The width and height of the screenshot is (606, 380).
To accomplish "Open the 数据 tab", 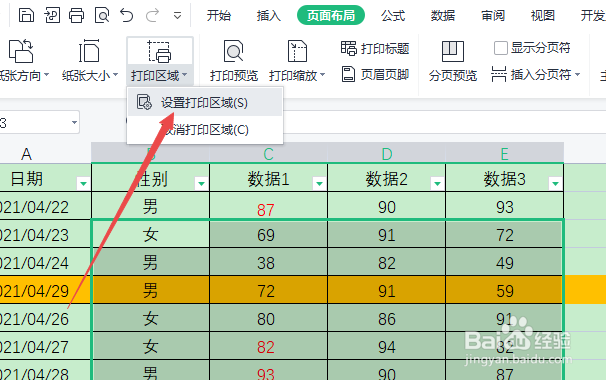I will point(443,15).
